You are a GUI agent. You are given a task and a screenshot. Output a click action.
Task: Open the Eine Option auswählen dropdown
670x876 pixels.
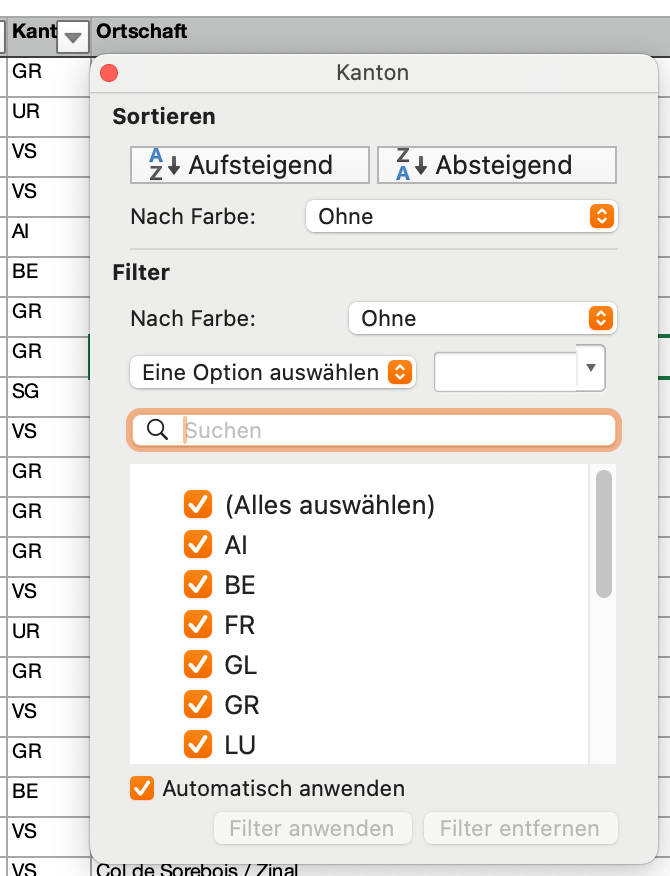click(271, 371)
